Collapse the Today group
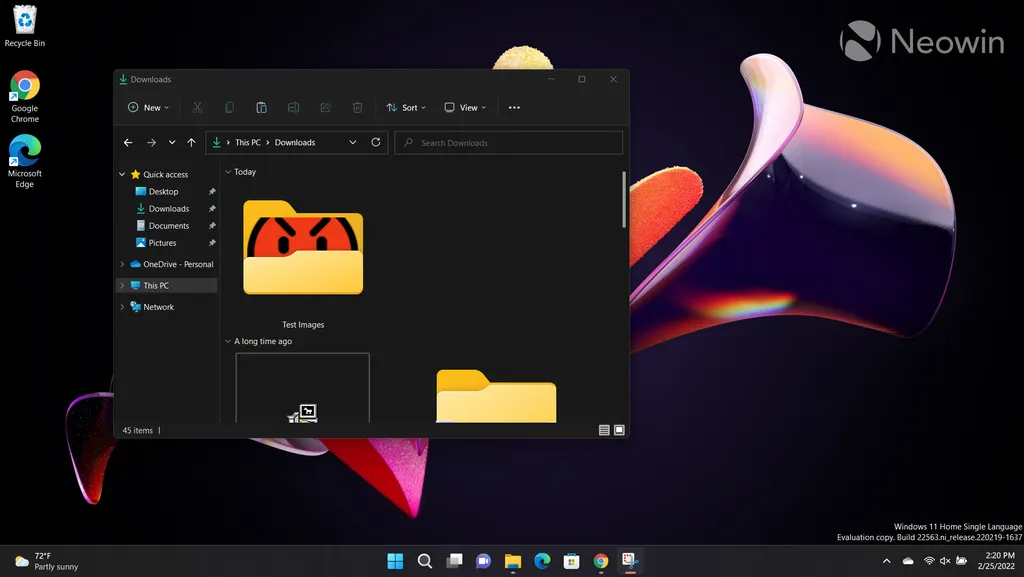This screenshot has height=577, width=1024. (228, 172)
